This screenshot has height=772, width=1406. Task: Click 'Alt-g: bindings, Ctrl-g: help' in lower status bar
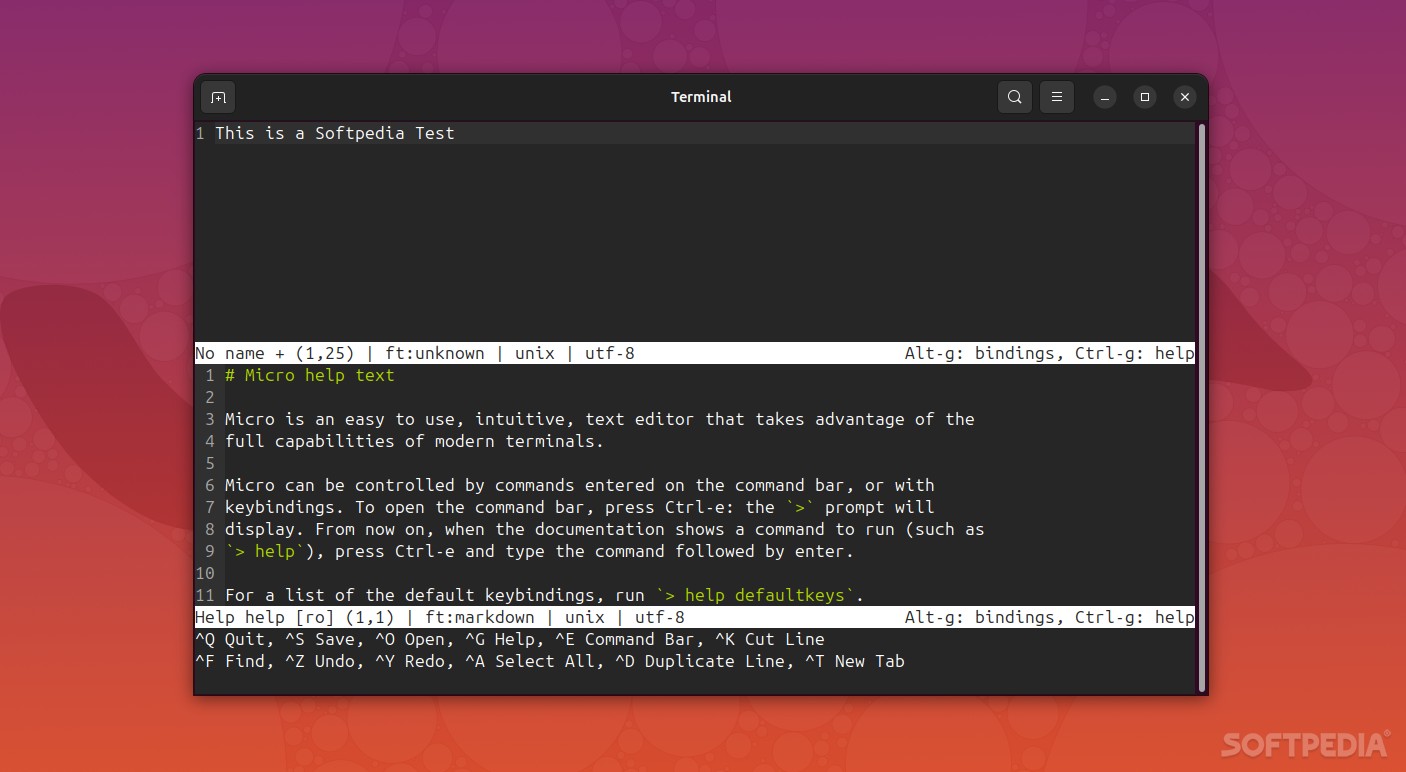coord(1050,617)
